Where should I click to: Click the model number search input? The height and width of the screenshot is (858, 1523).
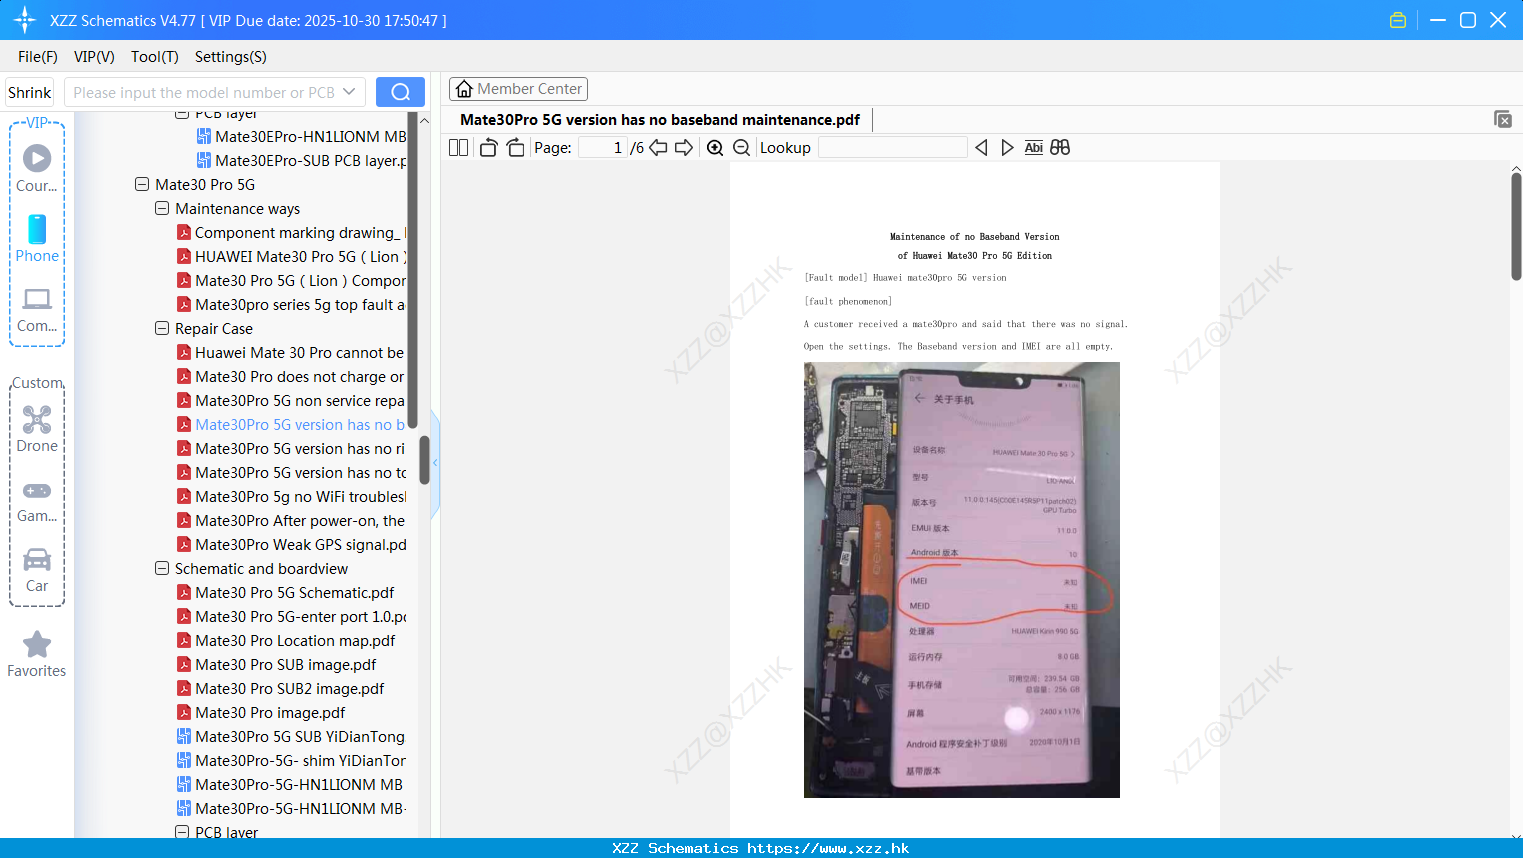tap(203, 92)
